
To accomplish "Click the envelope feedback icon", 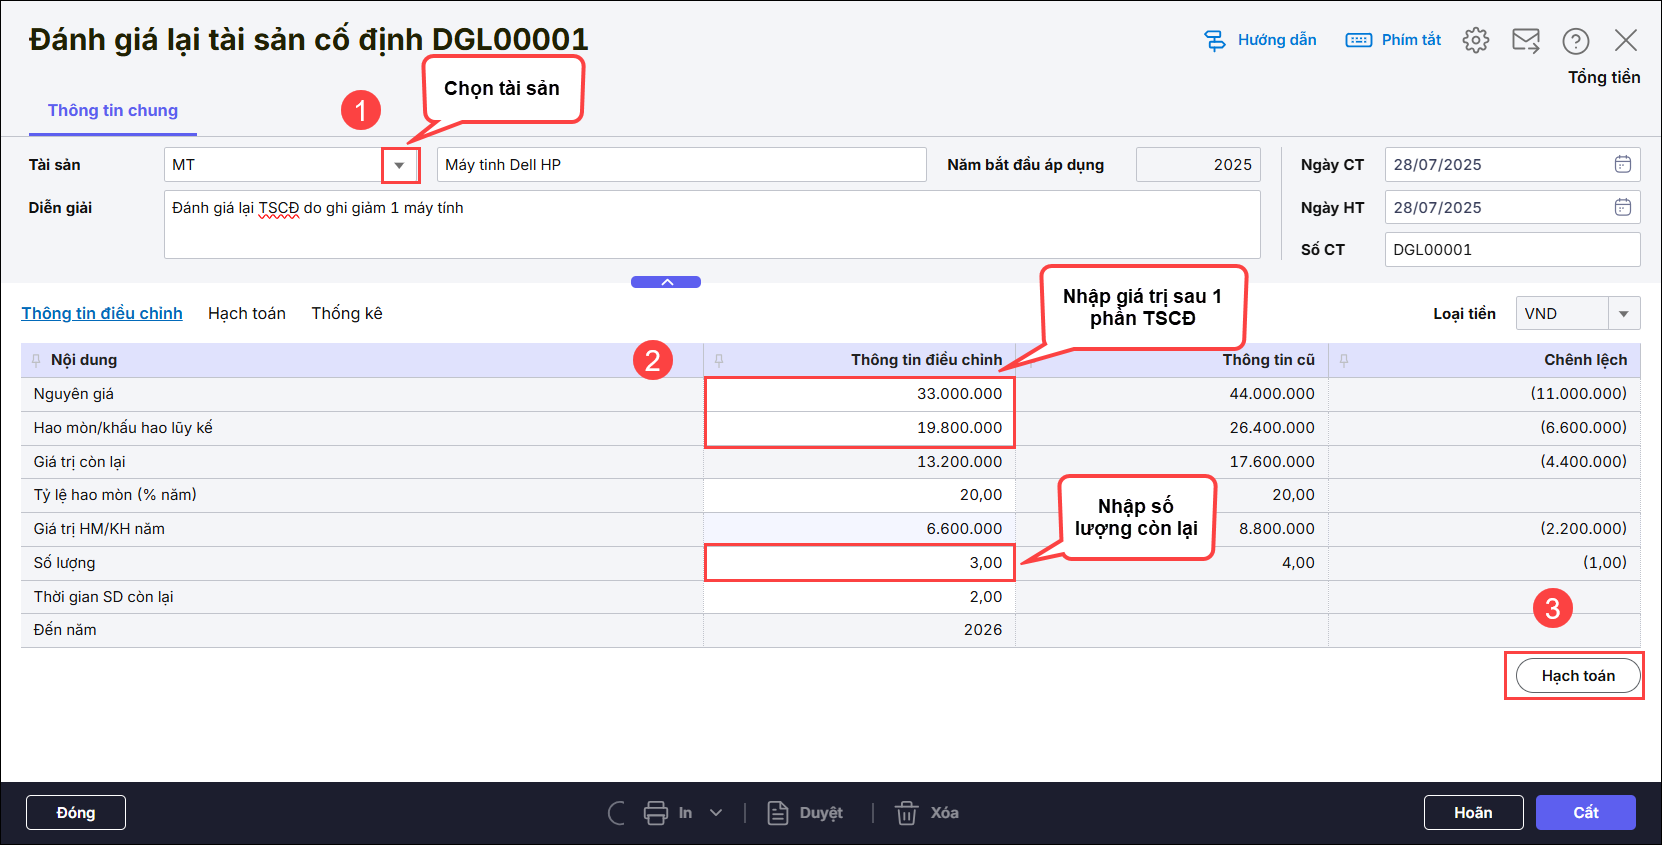I will pos(1525,40).
